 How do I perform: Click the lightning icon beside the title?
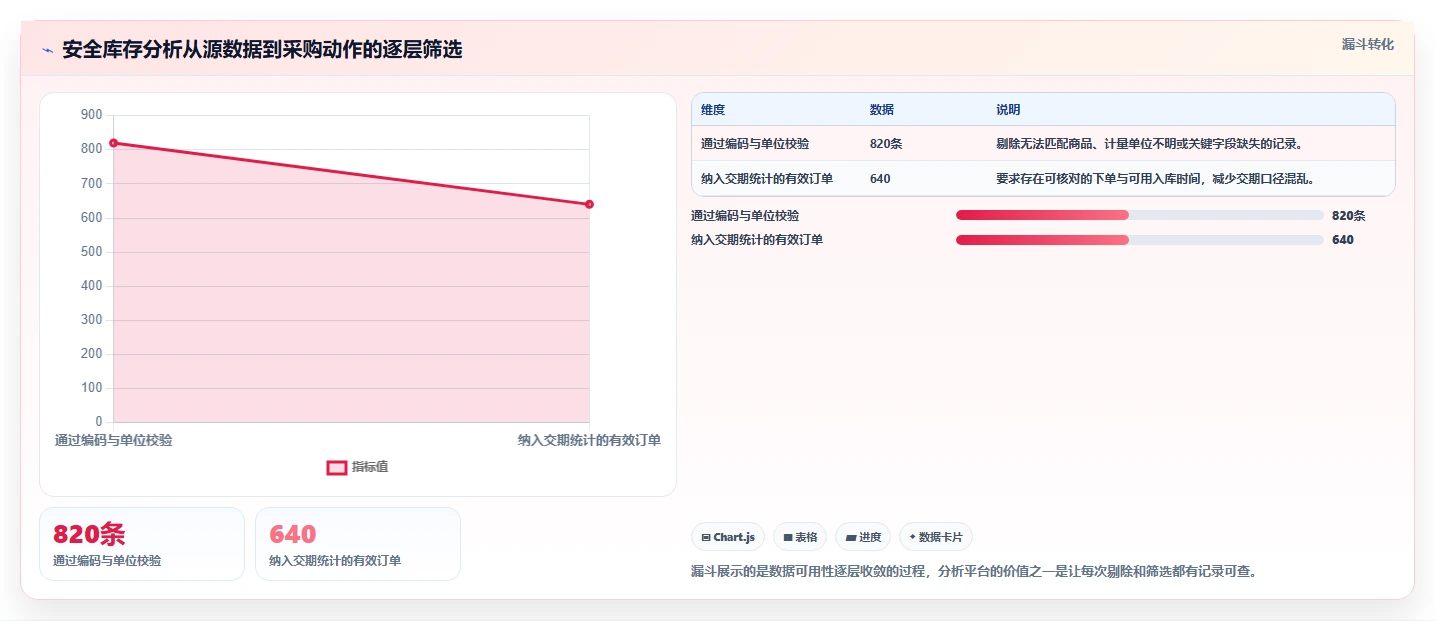click(x=47, y=50)
